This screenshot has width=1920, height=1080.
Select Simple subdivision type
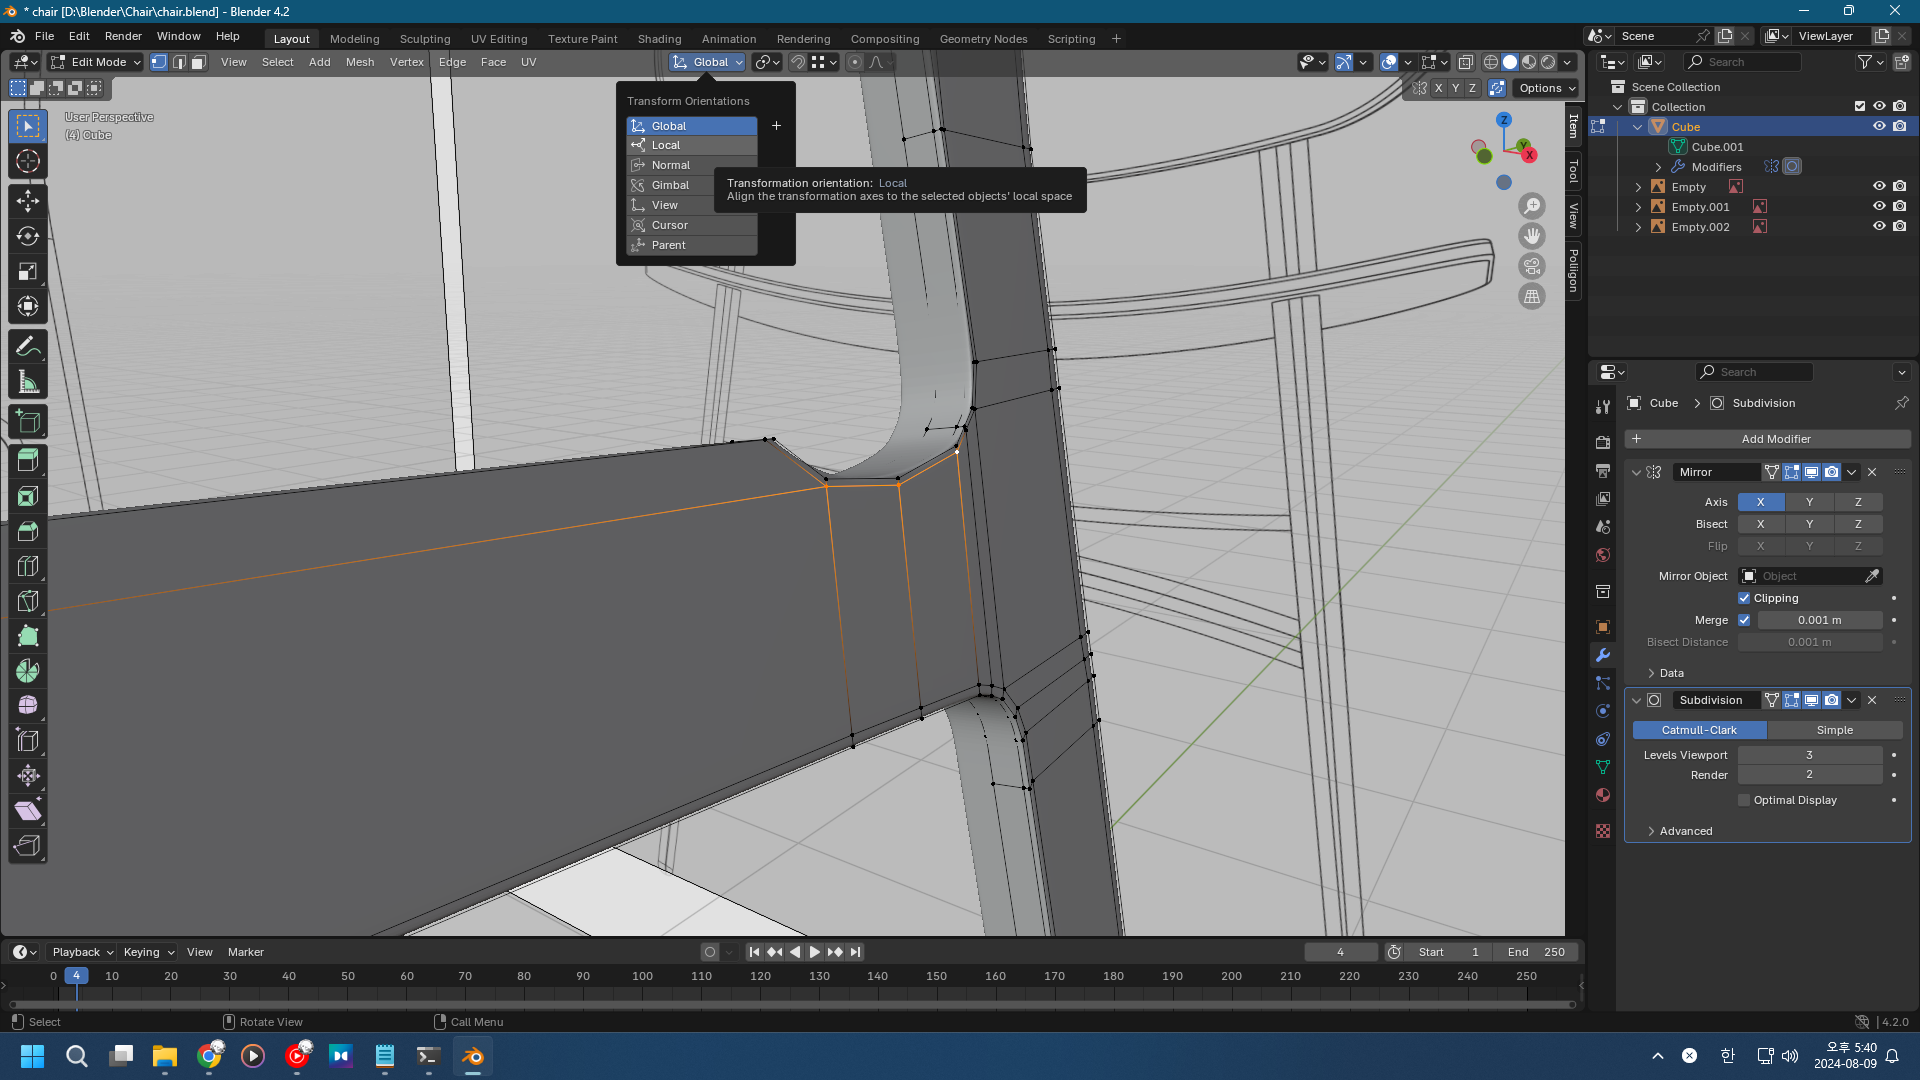pos(1834,730)
